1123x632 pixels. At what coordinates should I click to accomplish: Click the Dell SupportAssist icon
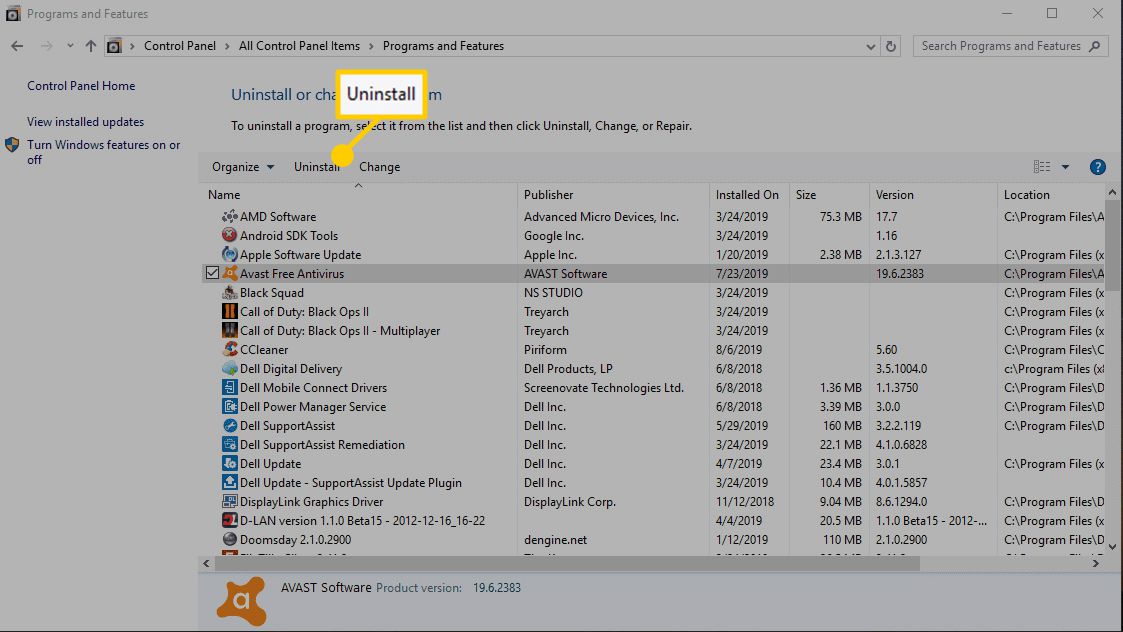[x=229, y=426]
